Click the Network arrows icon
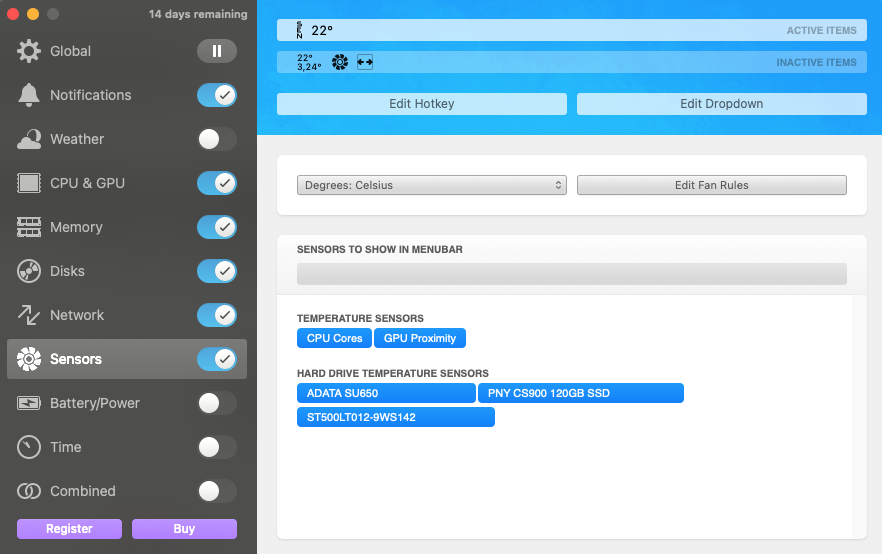882x554 pixels. click(29, 315)
